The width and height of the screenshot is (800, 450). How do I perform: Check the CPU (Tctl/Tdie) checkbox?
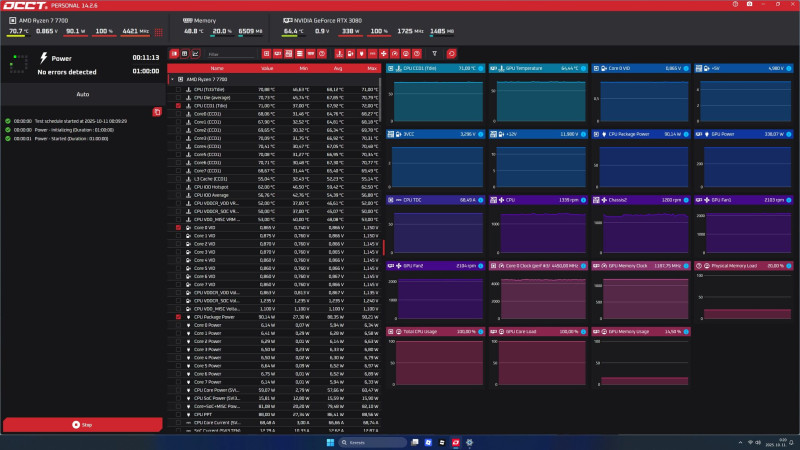pyautogui.click(x=178, y=89)
